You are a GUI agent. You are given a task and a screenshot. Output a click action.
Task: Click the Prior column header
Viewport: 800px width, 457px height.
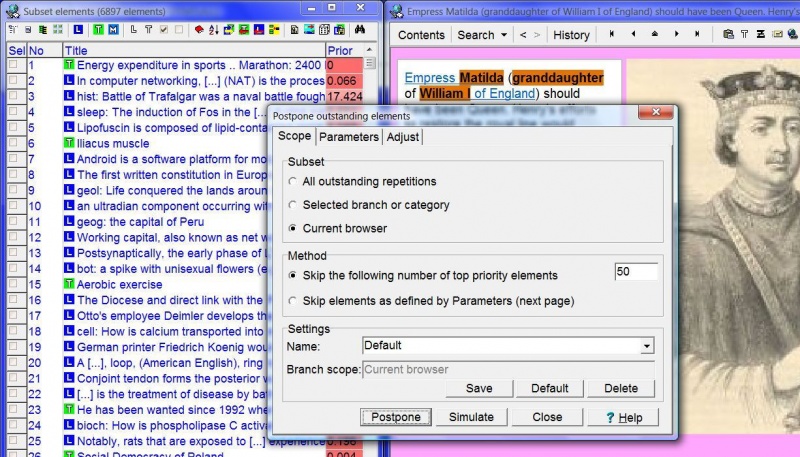coord(344,50)
